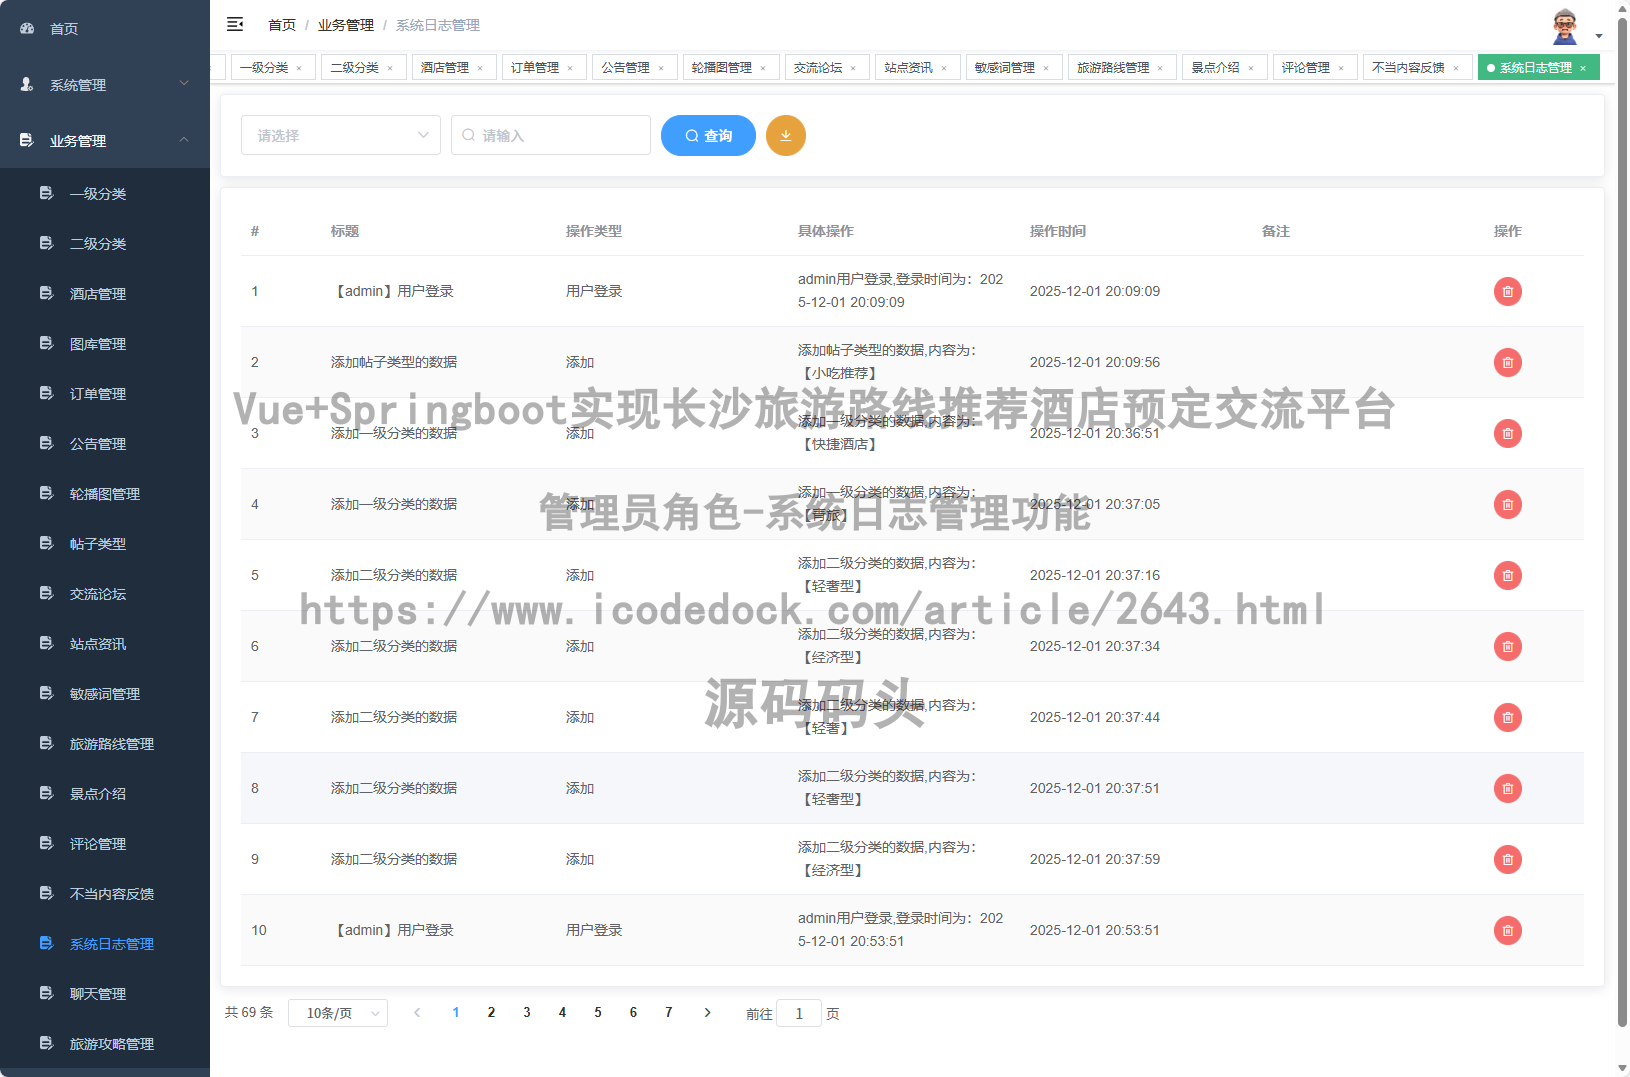Viewport: 1630px width, 1077px height.
Task: Delete the first log entry via trash icon
Action: click(x=1508, y=291)
